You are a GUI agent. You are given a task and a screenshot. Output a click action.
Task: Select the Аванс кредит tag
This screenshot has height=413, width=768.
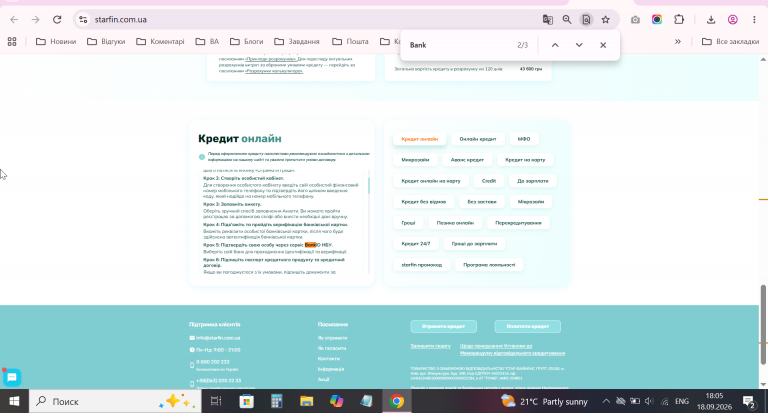click(467, 160)
